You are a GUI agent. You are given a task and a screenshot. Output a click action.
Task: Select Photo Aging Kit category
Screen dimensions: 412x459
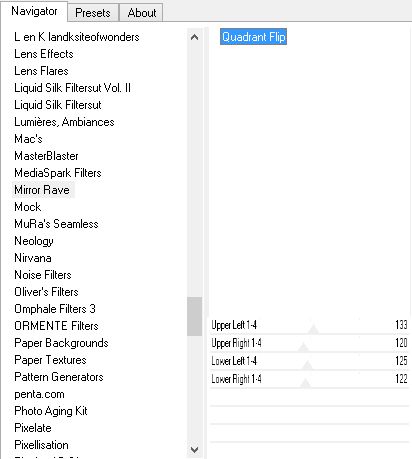(x=51, y=411)
